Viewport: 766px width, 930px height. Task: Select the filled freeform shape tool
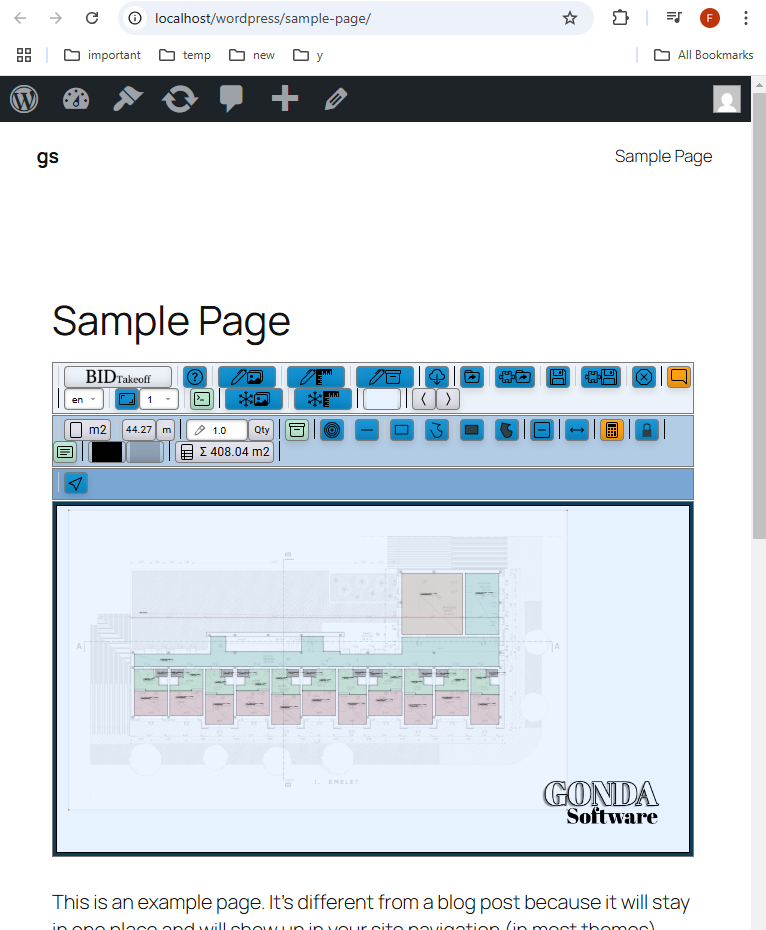click(x=507, y=430)
